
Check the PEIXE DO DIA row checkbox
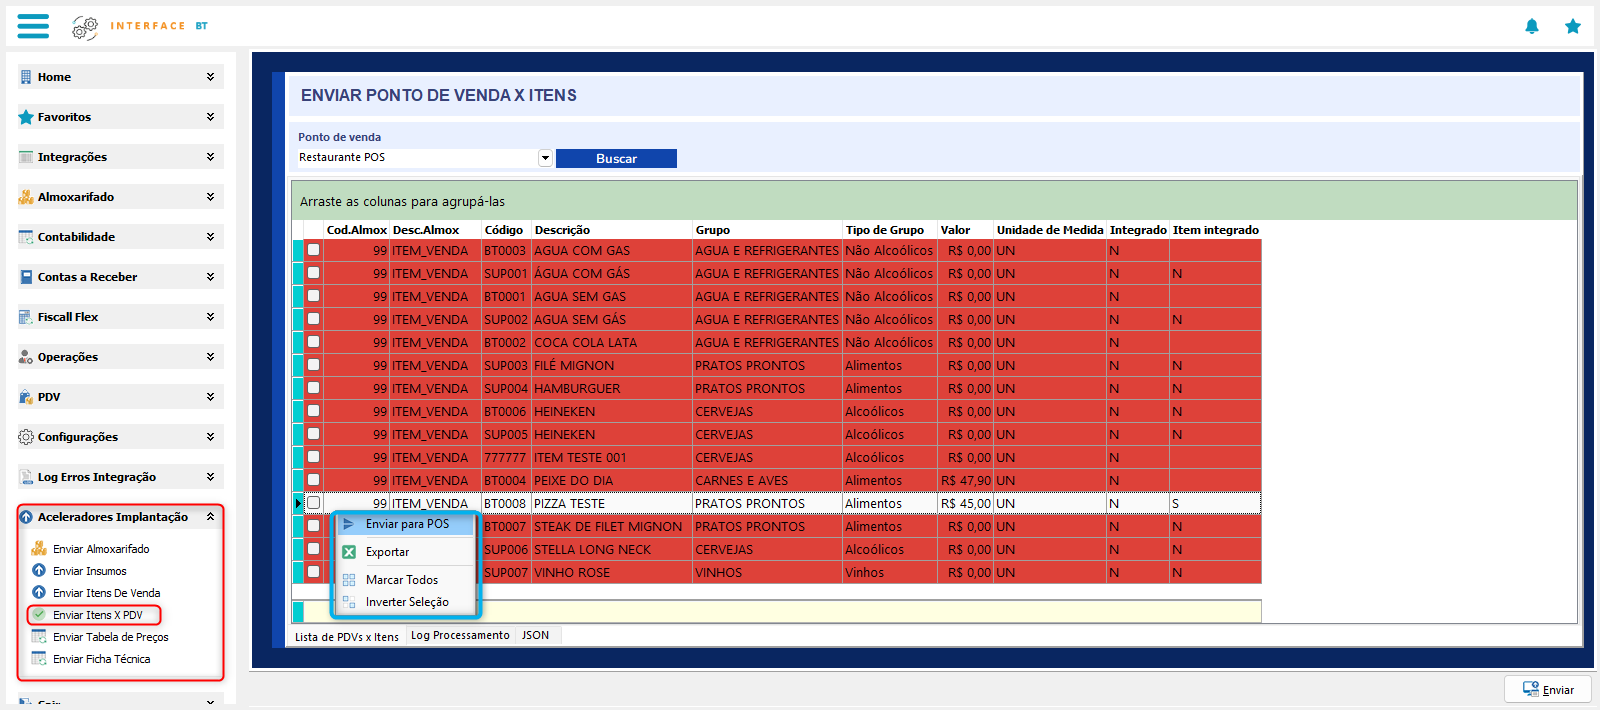pyautogui.click(x=313, y=480)
